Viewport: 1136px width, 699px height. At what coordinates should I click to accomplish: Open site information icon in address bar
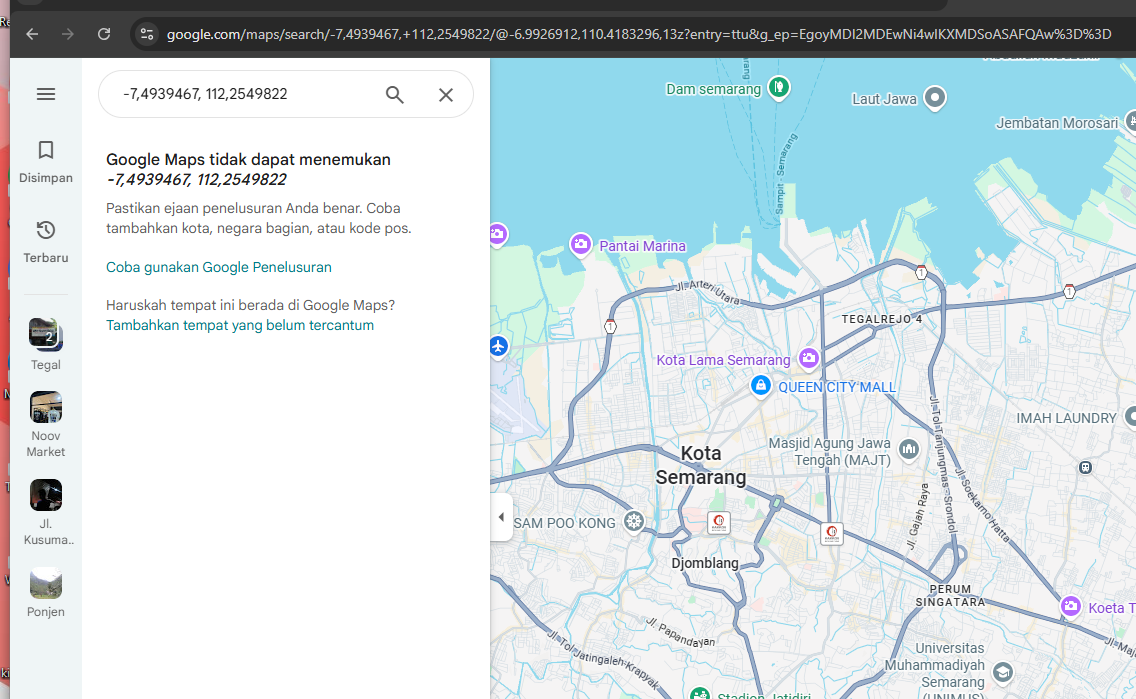point(147,34)
